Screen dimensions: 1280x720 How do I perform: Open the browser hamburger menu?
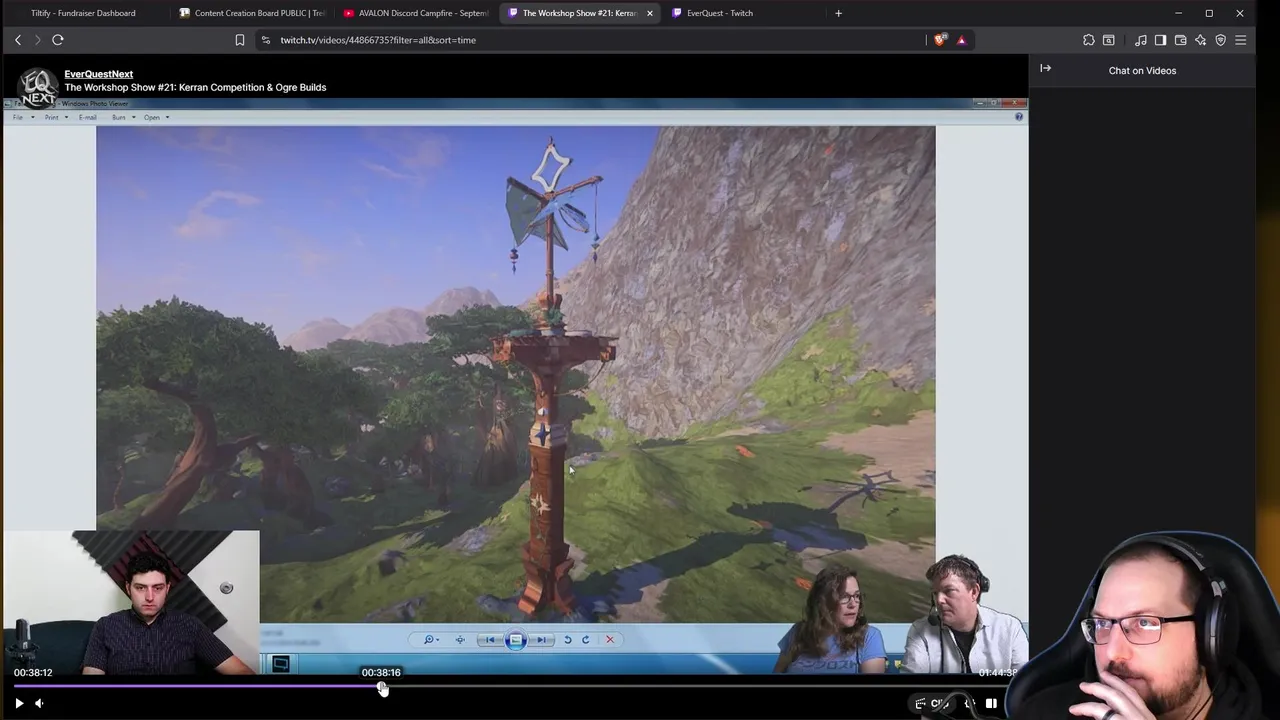(x=1241, y=40)
